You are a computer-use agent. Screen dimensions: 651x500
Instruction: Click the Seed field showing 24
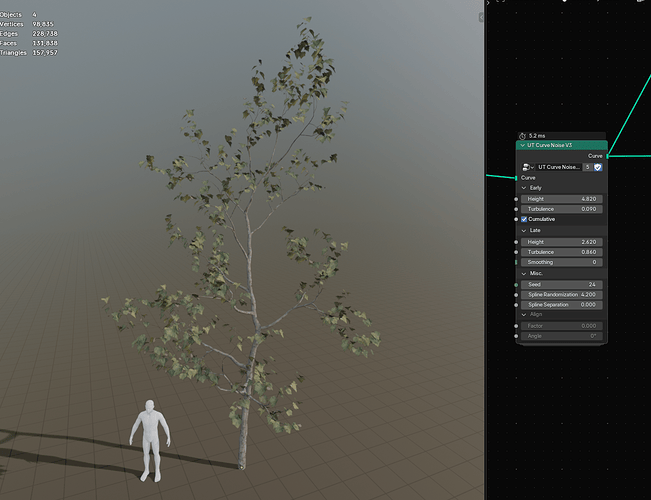[561, 284]
